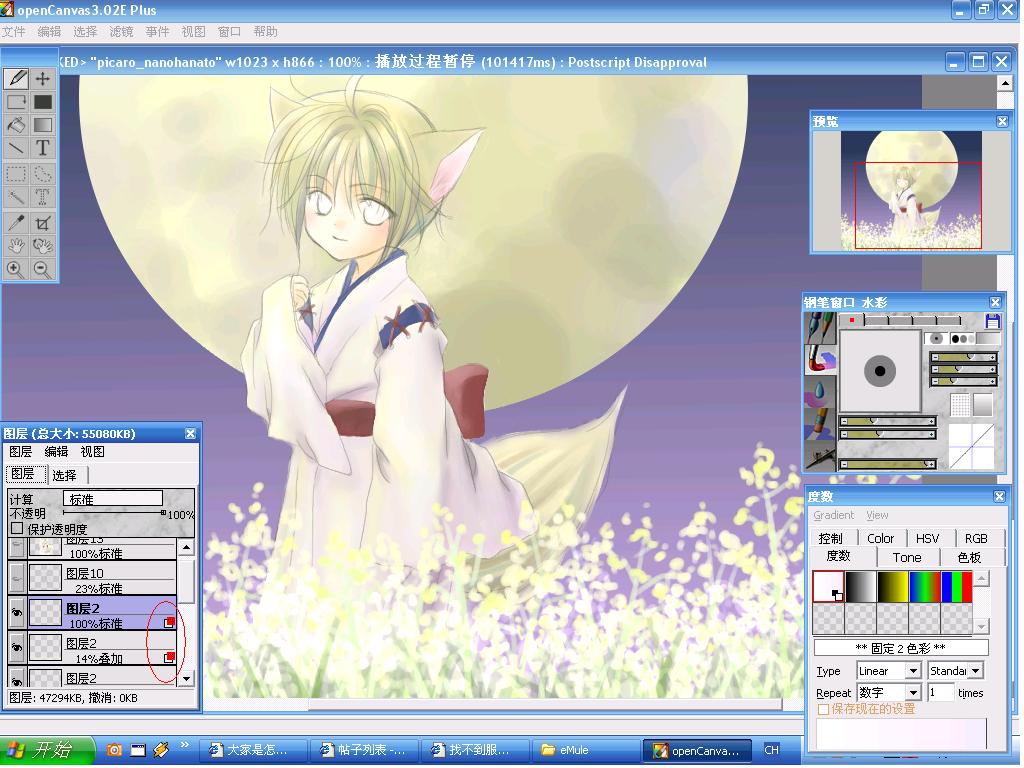The image size is (1024, 768).
Task: Open the Gradient menu in 度数 panel
Action: [x=833, y=515]
